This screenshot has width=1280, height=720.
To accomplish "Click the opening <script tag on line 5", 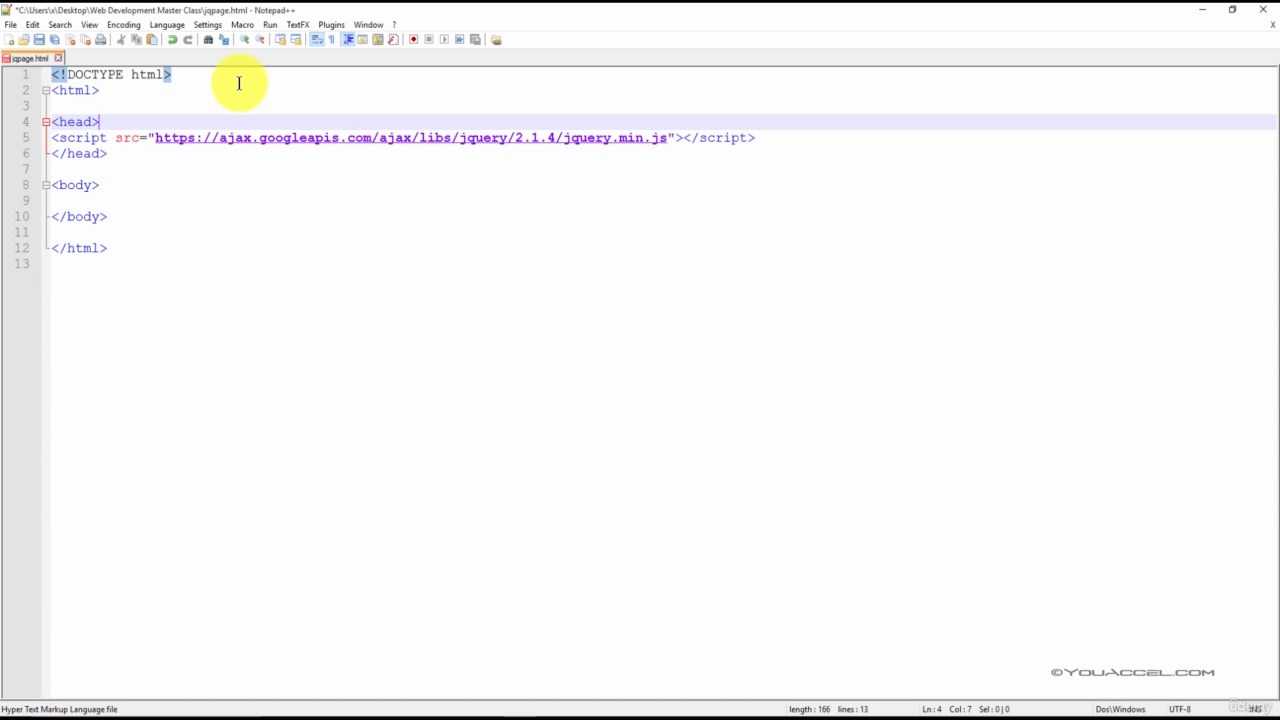I will pyautogui.click(x=79, y=138).
